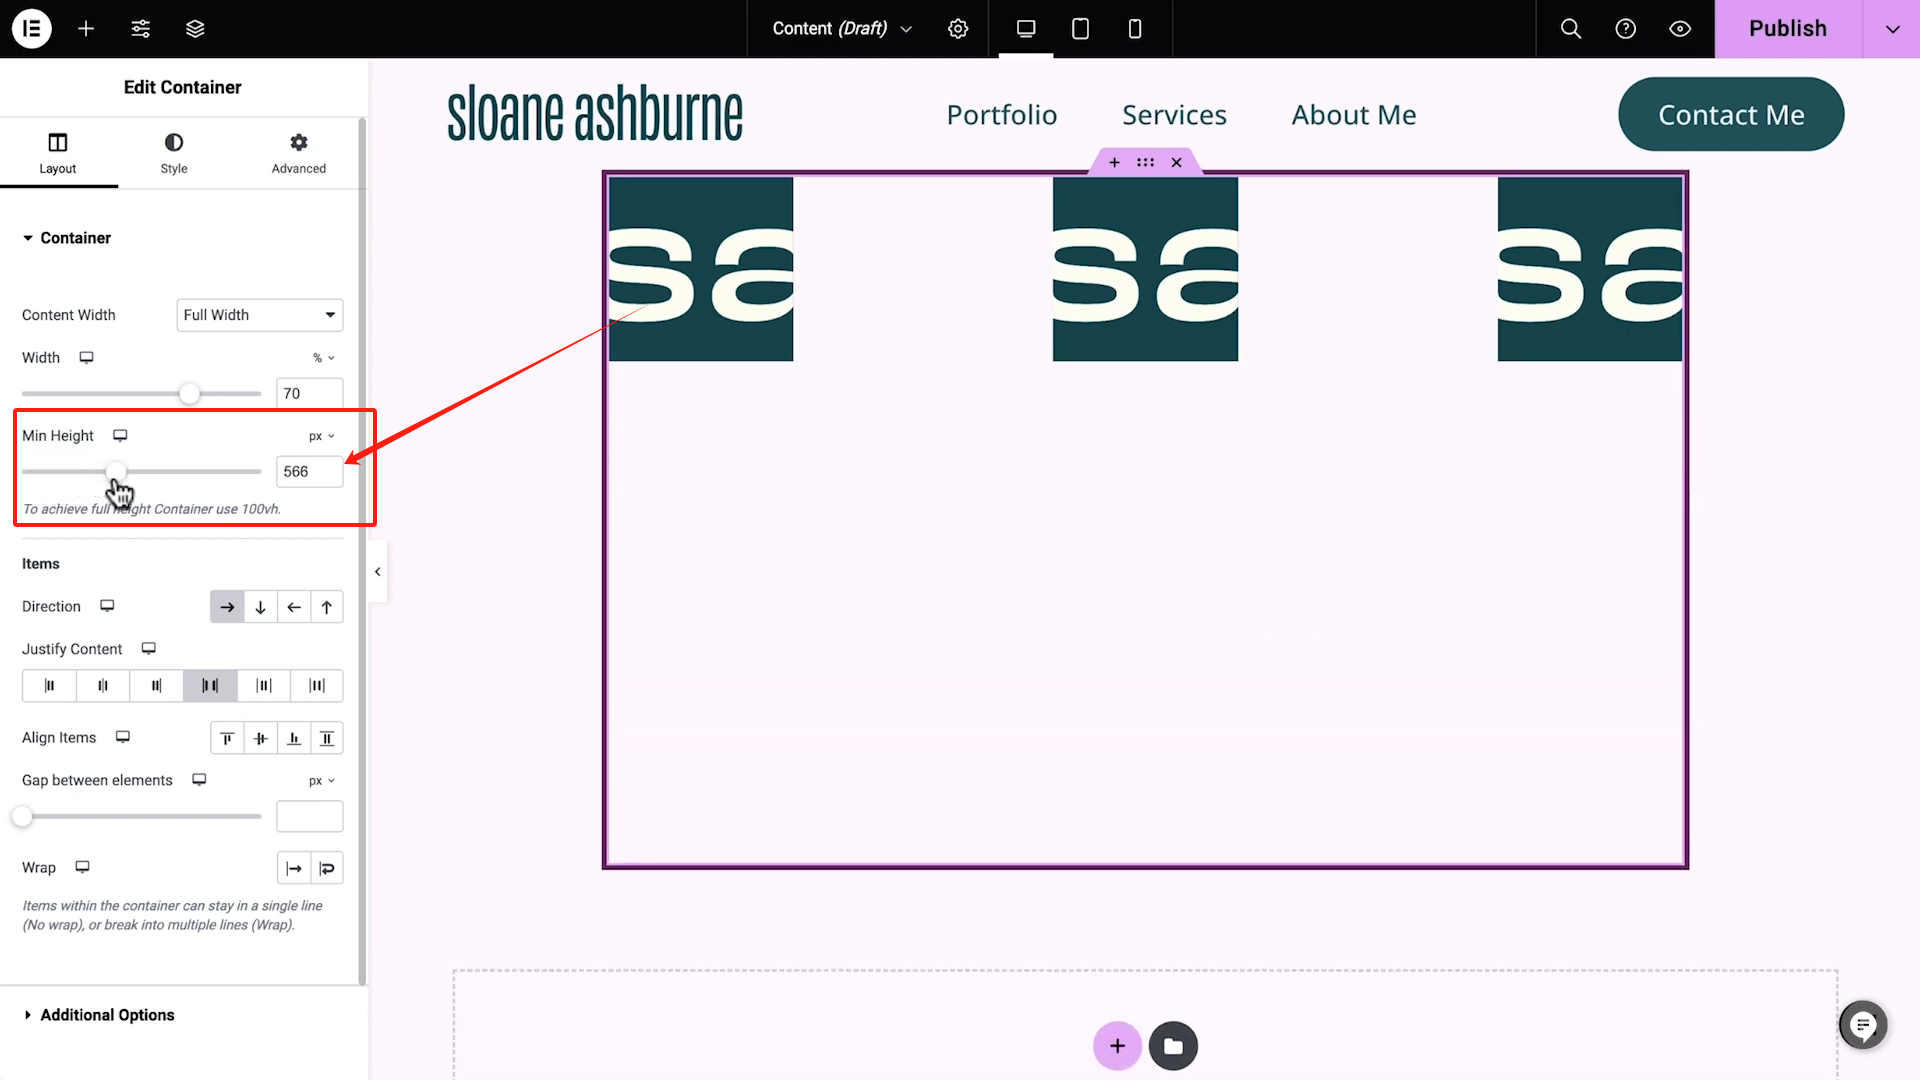Click the Min Height value field

(308, 472)
